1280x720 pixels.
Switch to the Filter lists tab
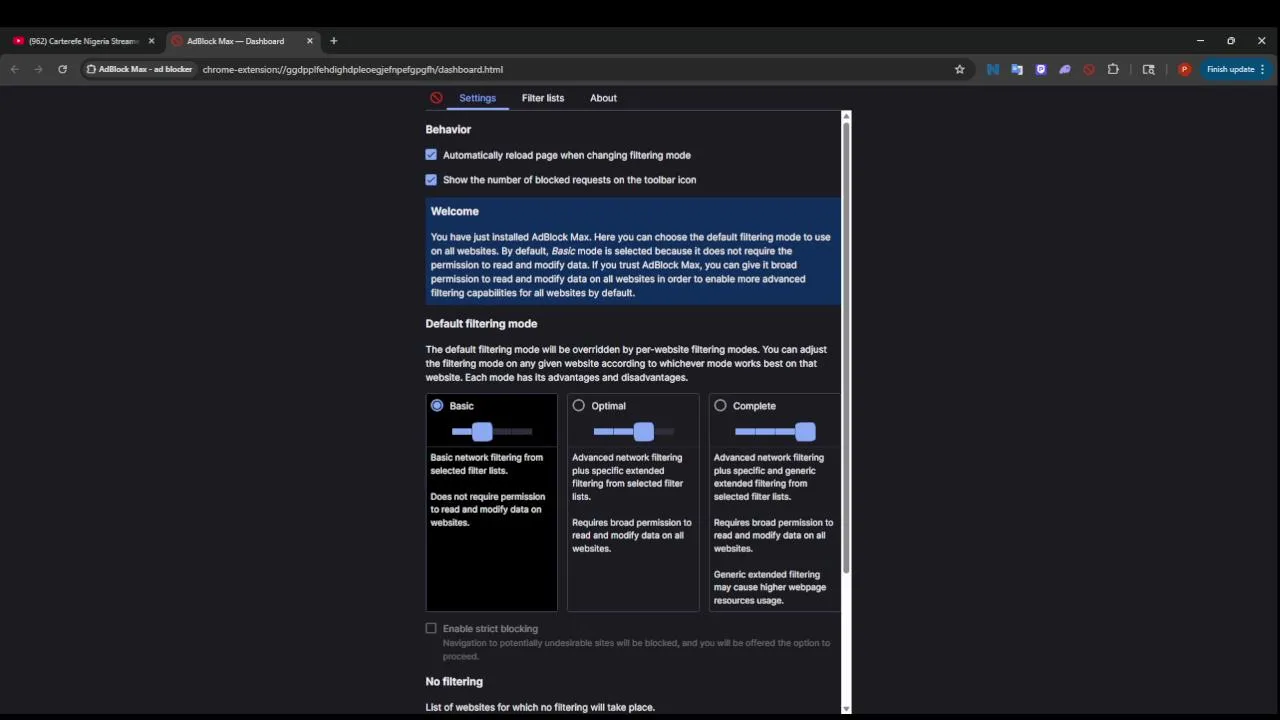(x=543, y=98)
